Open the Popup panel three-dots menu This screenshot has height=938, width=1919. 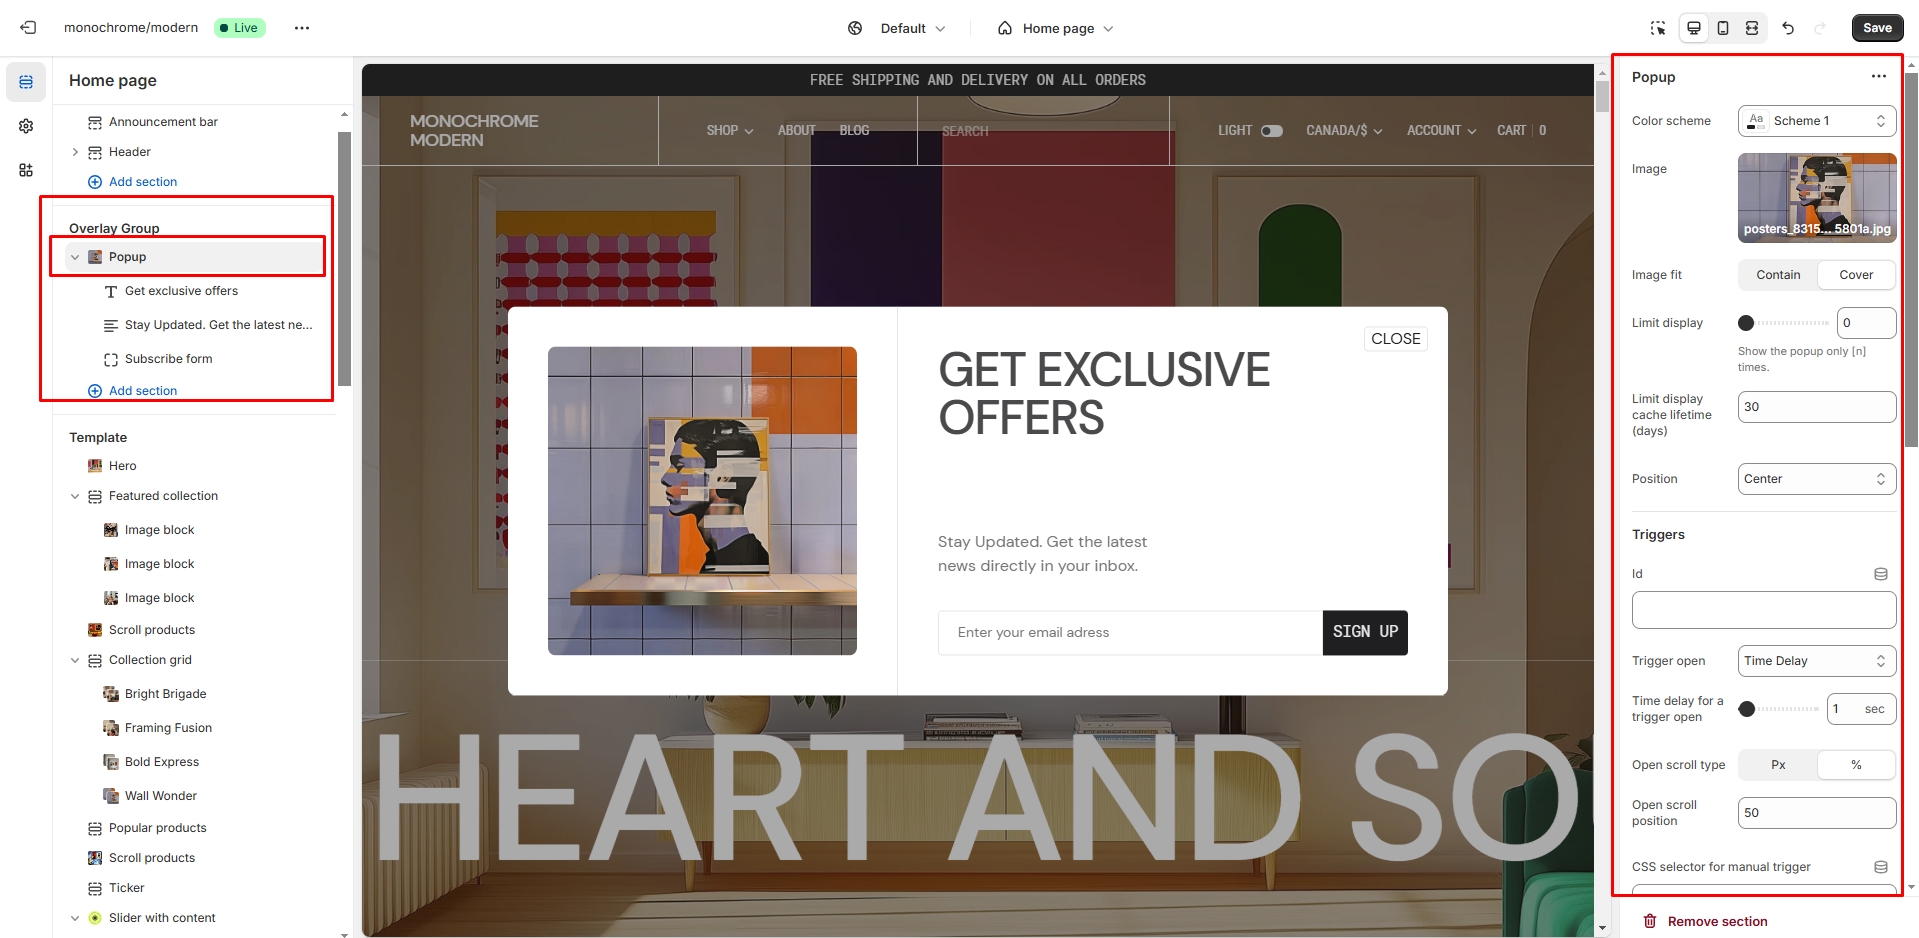tap(1879, 76)
